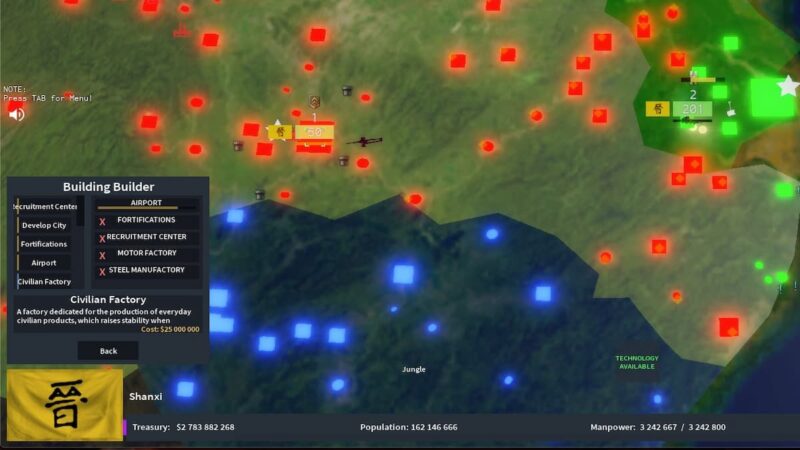The image size is (800, 450).
Task: Click the aircraft unit on the map
Action: pos(364,141)
